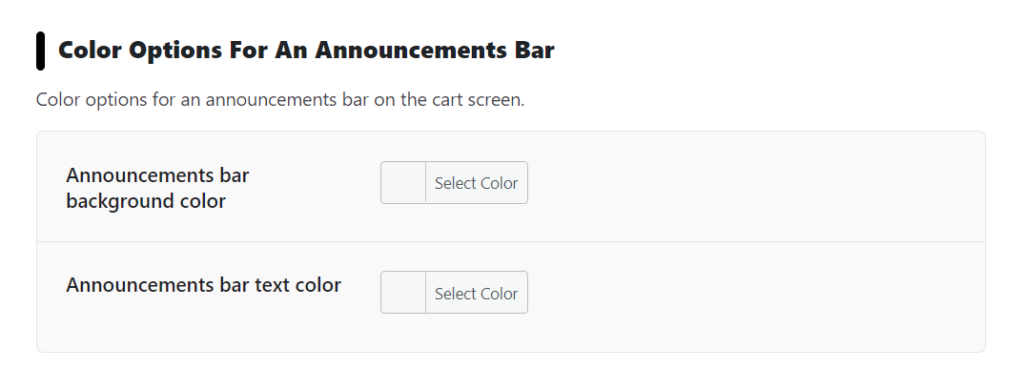Click the divider line between the two color rows
The image size is (1024, 389).
pyautogui.click(x=511, y=241)
